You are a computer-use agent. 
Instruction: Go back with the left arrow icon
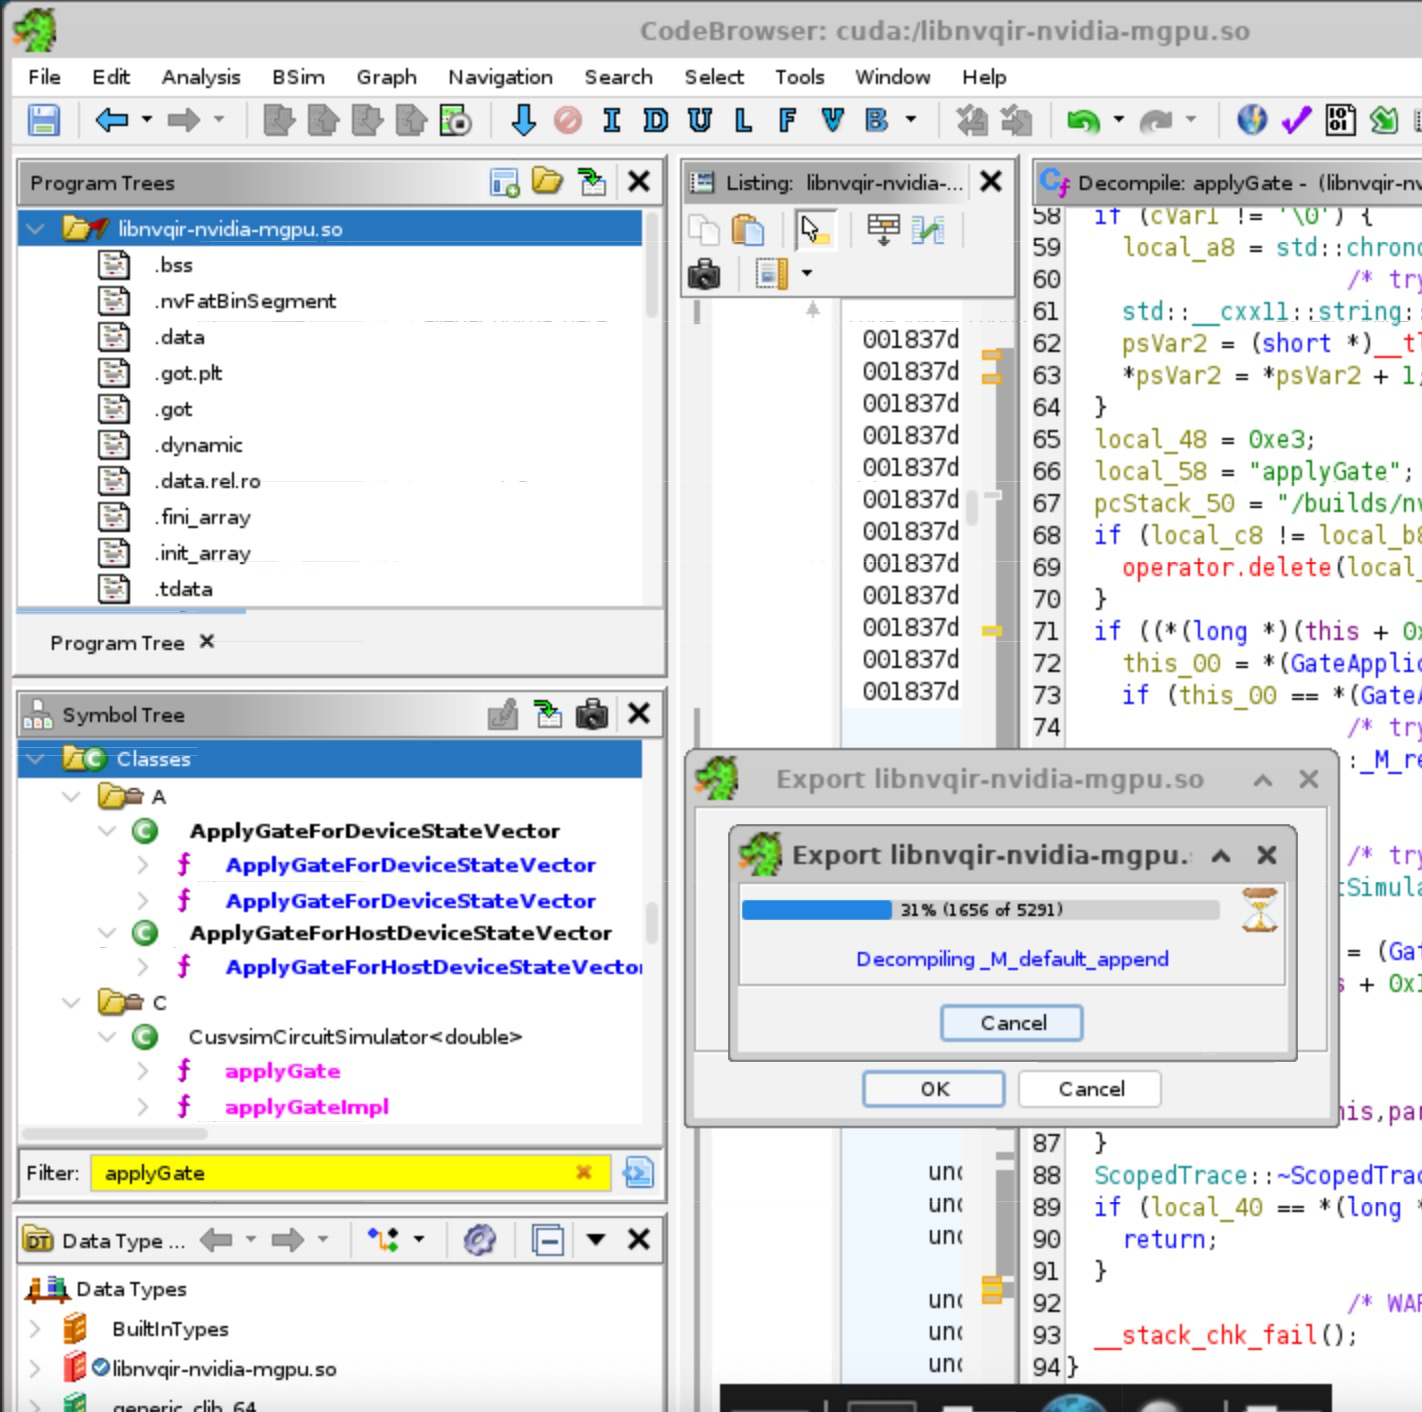[x=111, y=121]
